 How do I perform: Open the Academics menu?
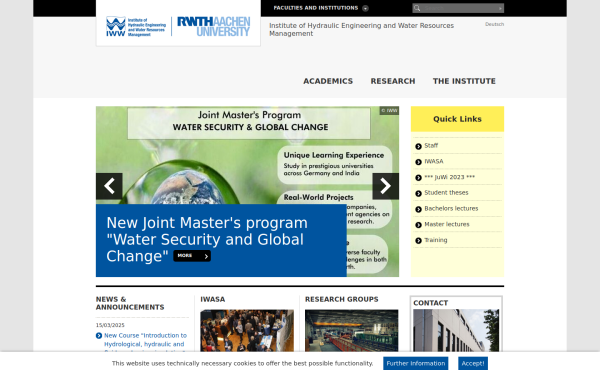[x=328, y=81]
